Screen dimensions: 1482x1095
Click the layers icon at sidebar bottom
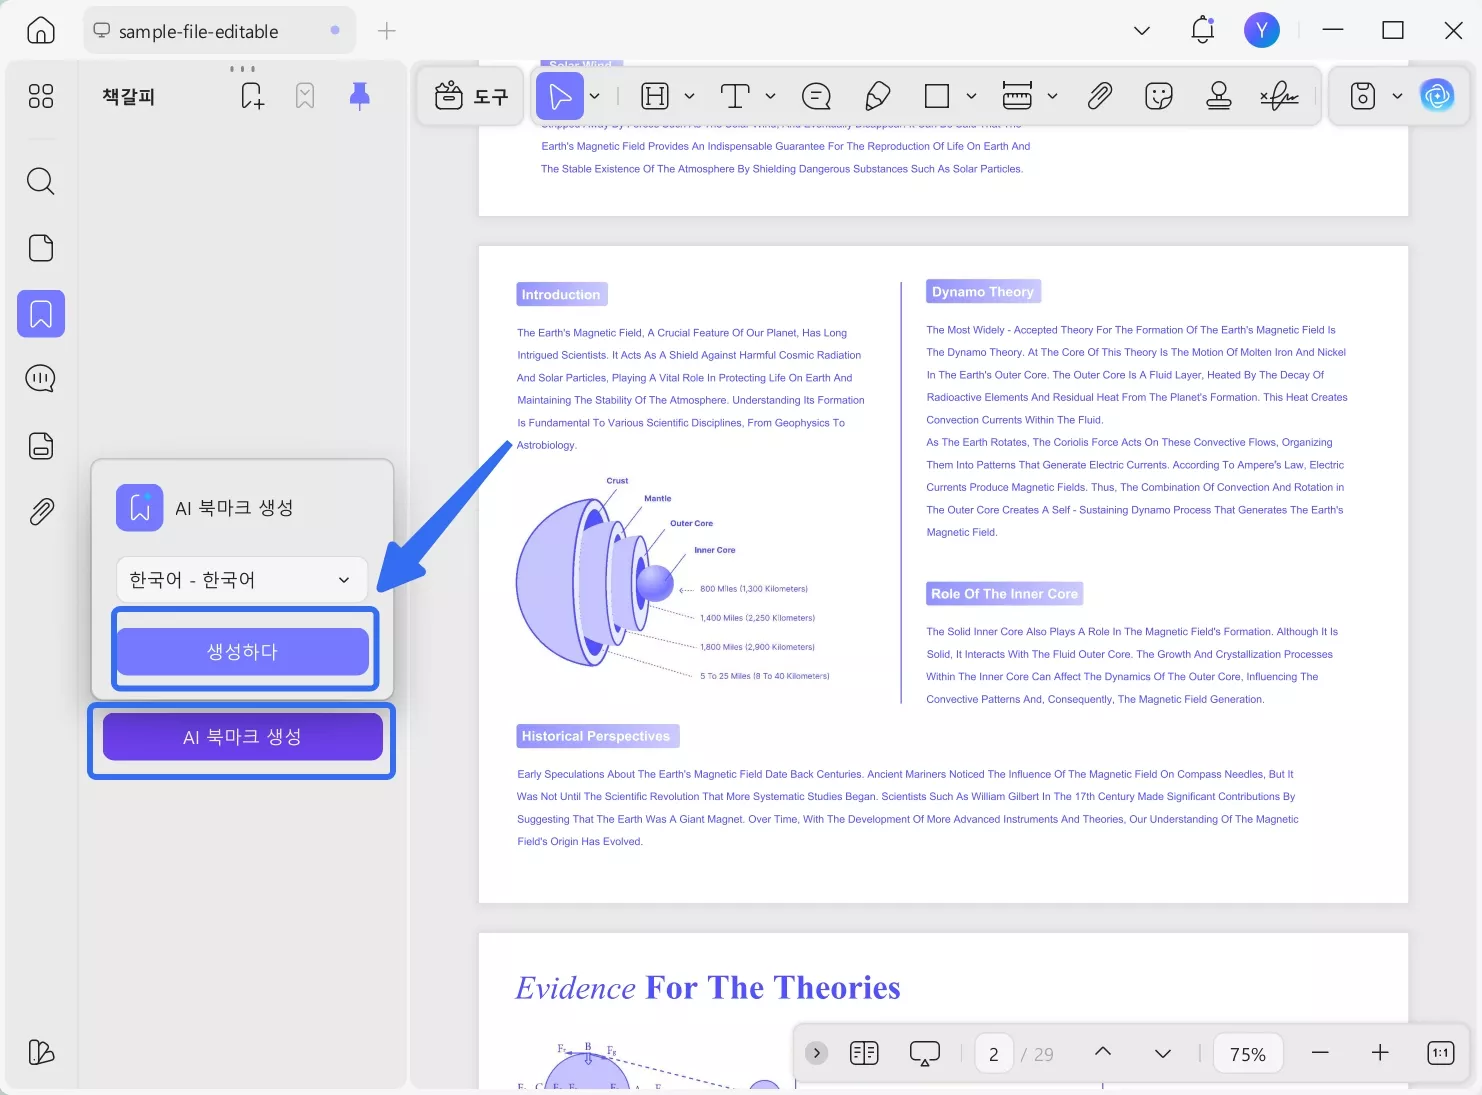pyautogui.click(x=41, y=1052)
